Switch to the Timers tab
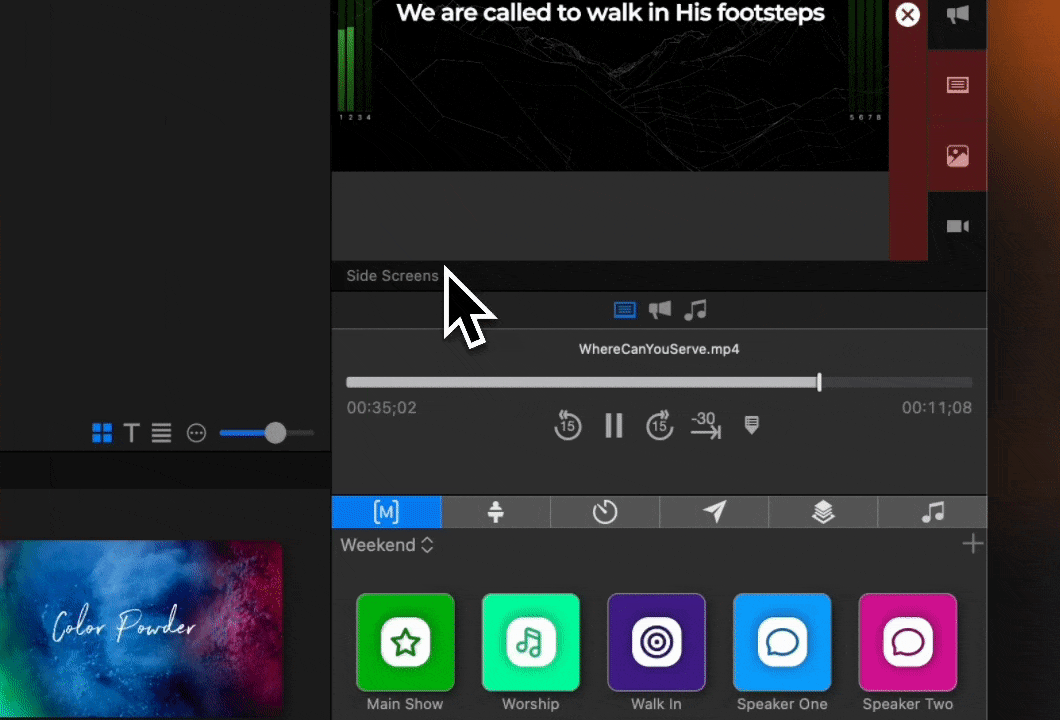This screenshot has width=1060, height=720. (x=604, y=512)
